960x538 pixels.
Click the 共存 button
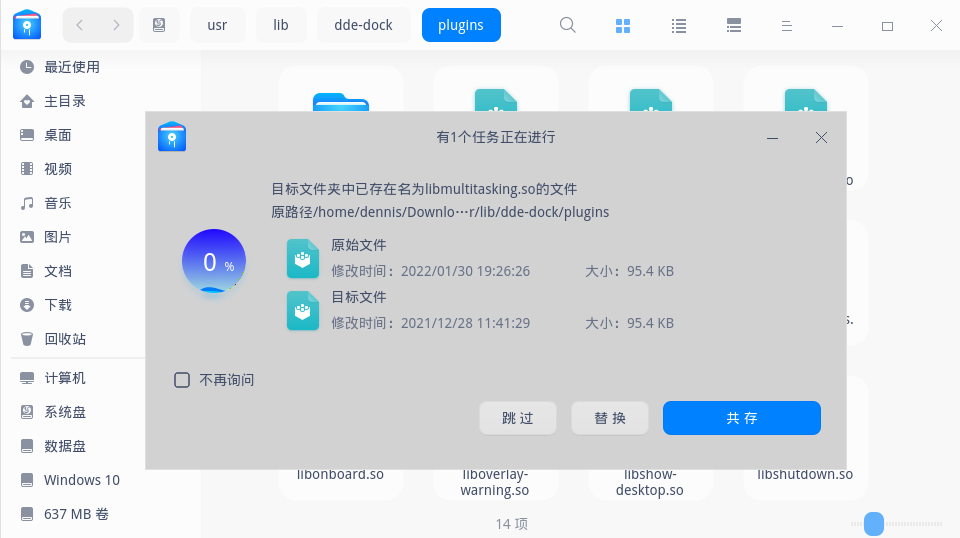click(741, 418)
